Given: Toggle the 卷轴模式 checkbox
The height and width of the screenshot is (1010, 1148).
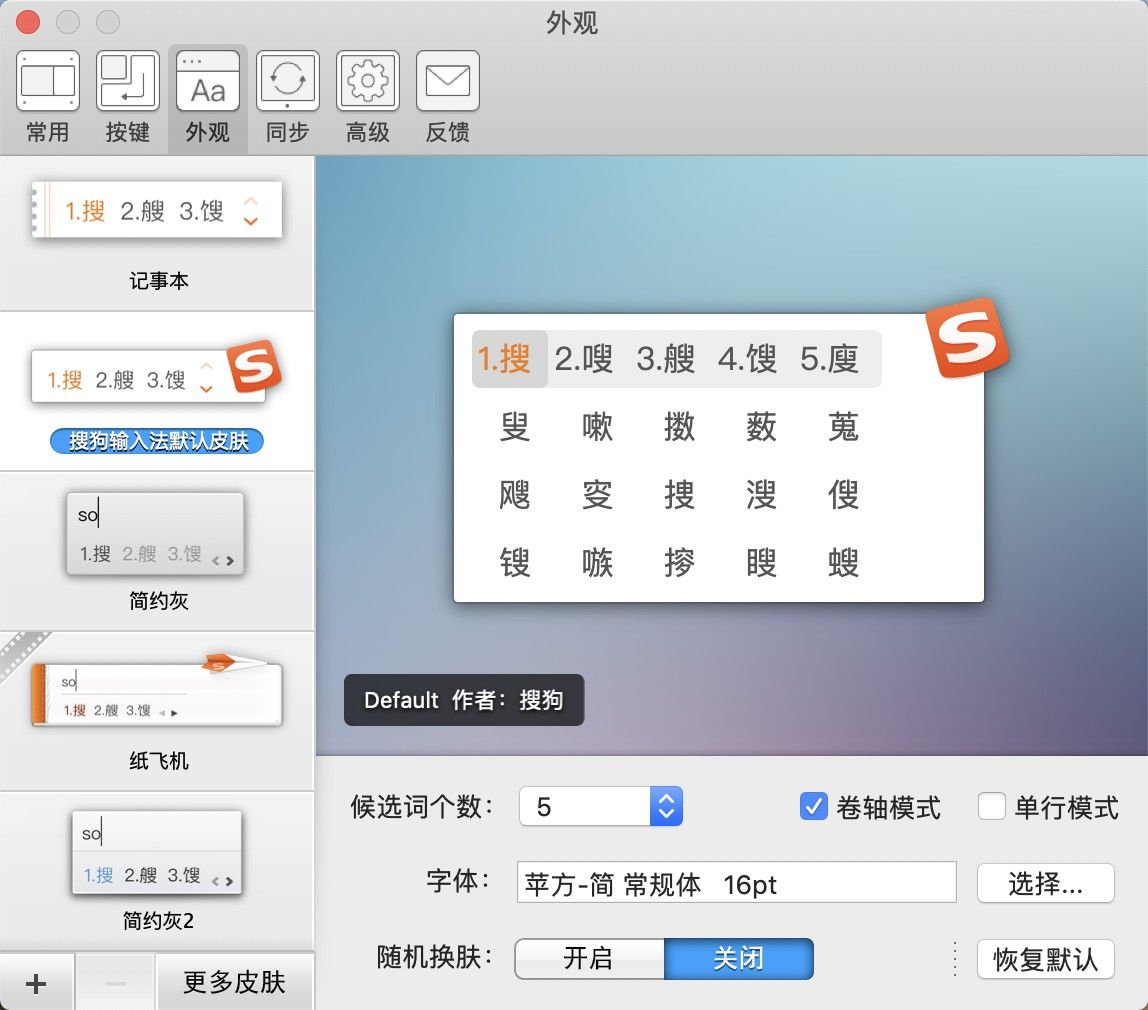Looking at the screenshot, I should tap(813, 807).
